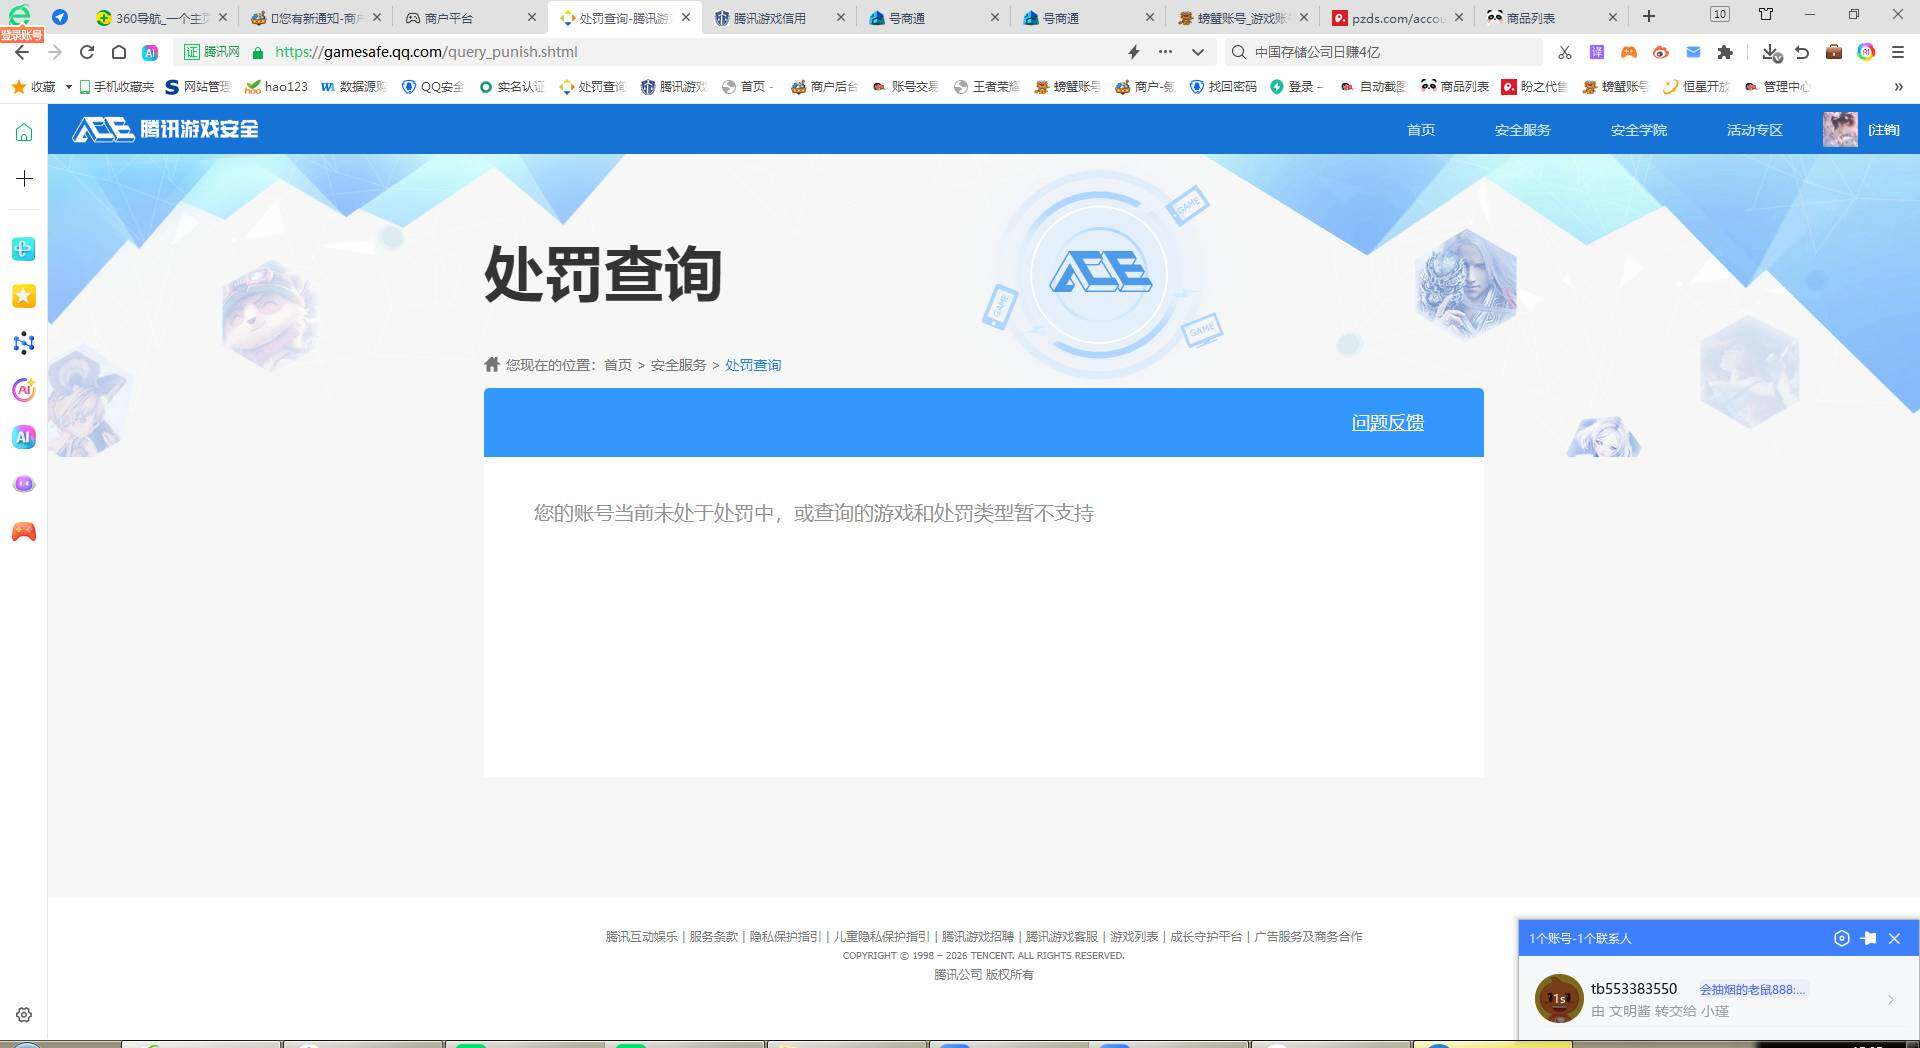Expand the favorites star dropdown arrow

tap(68, 87)
